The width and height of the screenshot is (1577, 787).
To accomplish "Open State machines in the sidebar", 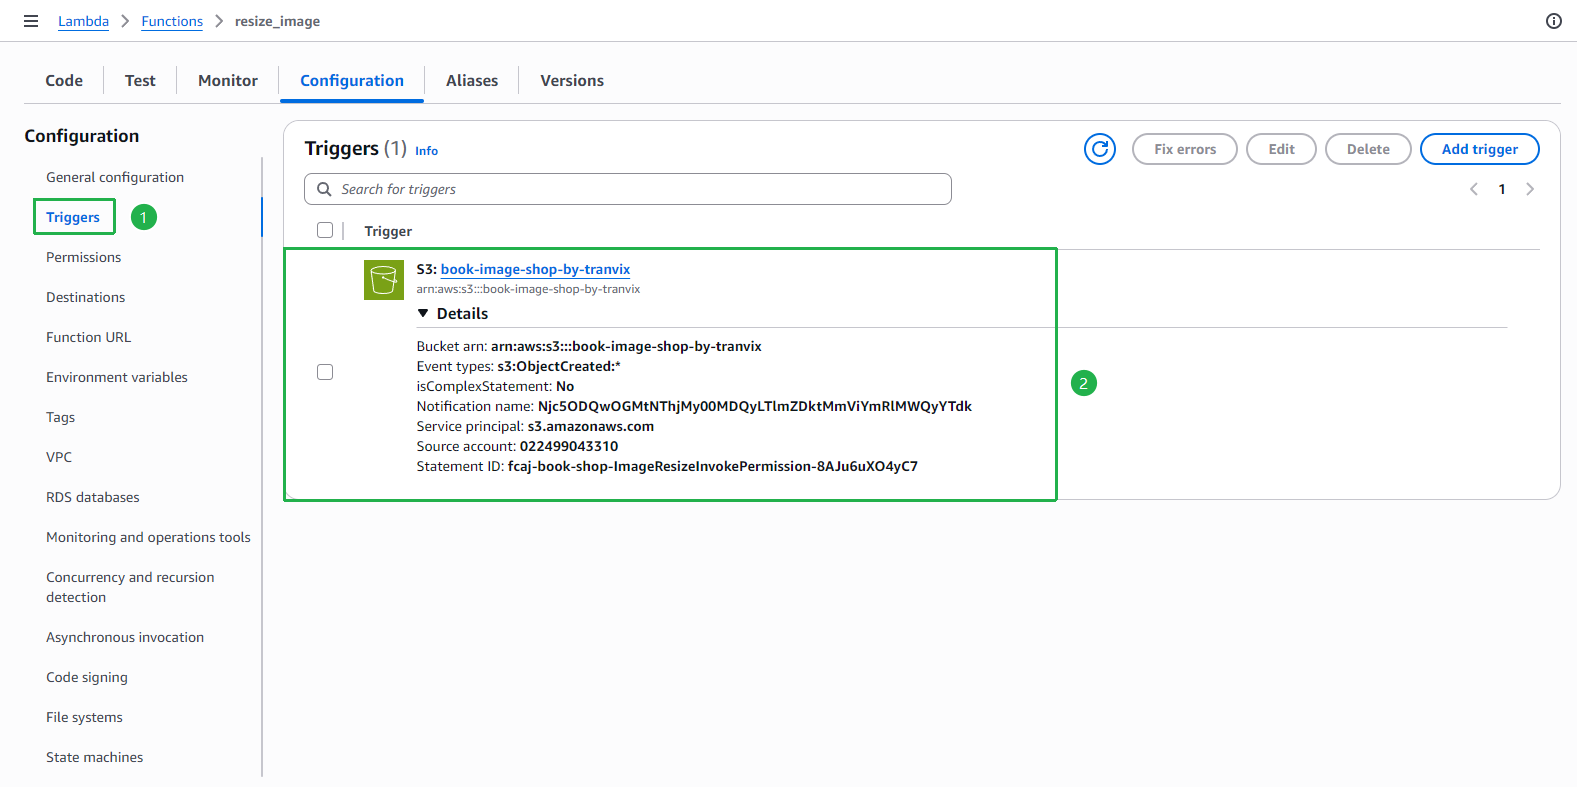I will coord(94,757).
